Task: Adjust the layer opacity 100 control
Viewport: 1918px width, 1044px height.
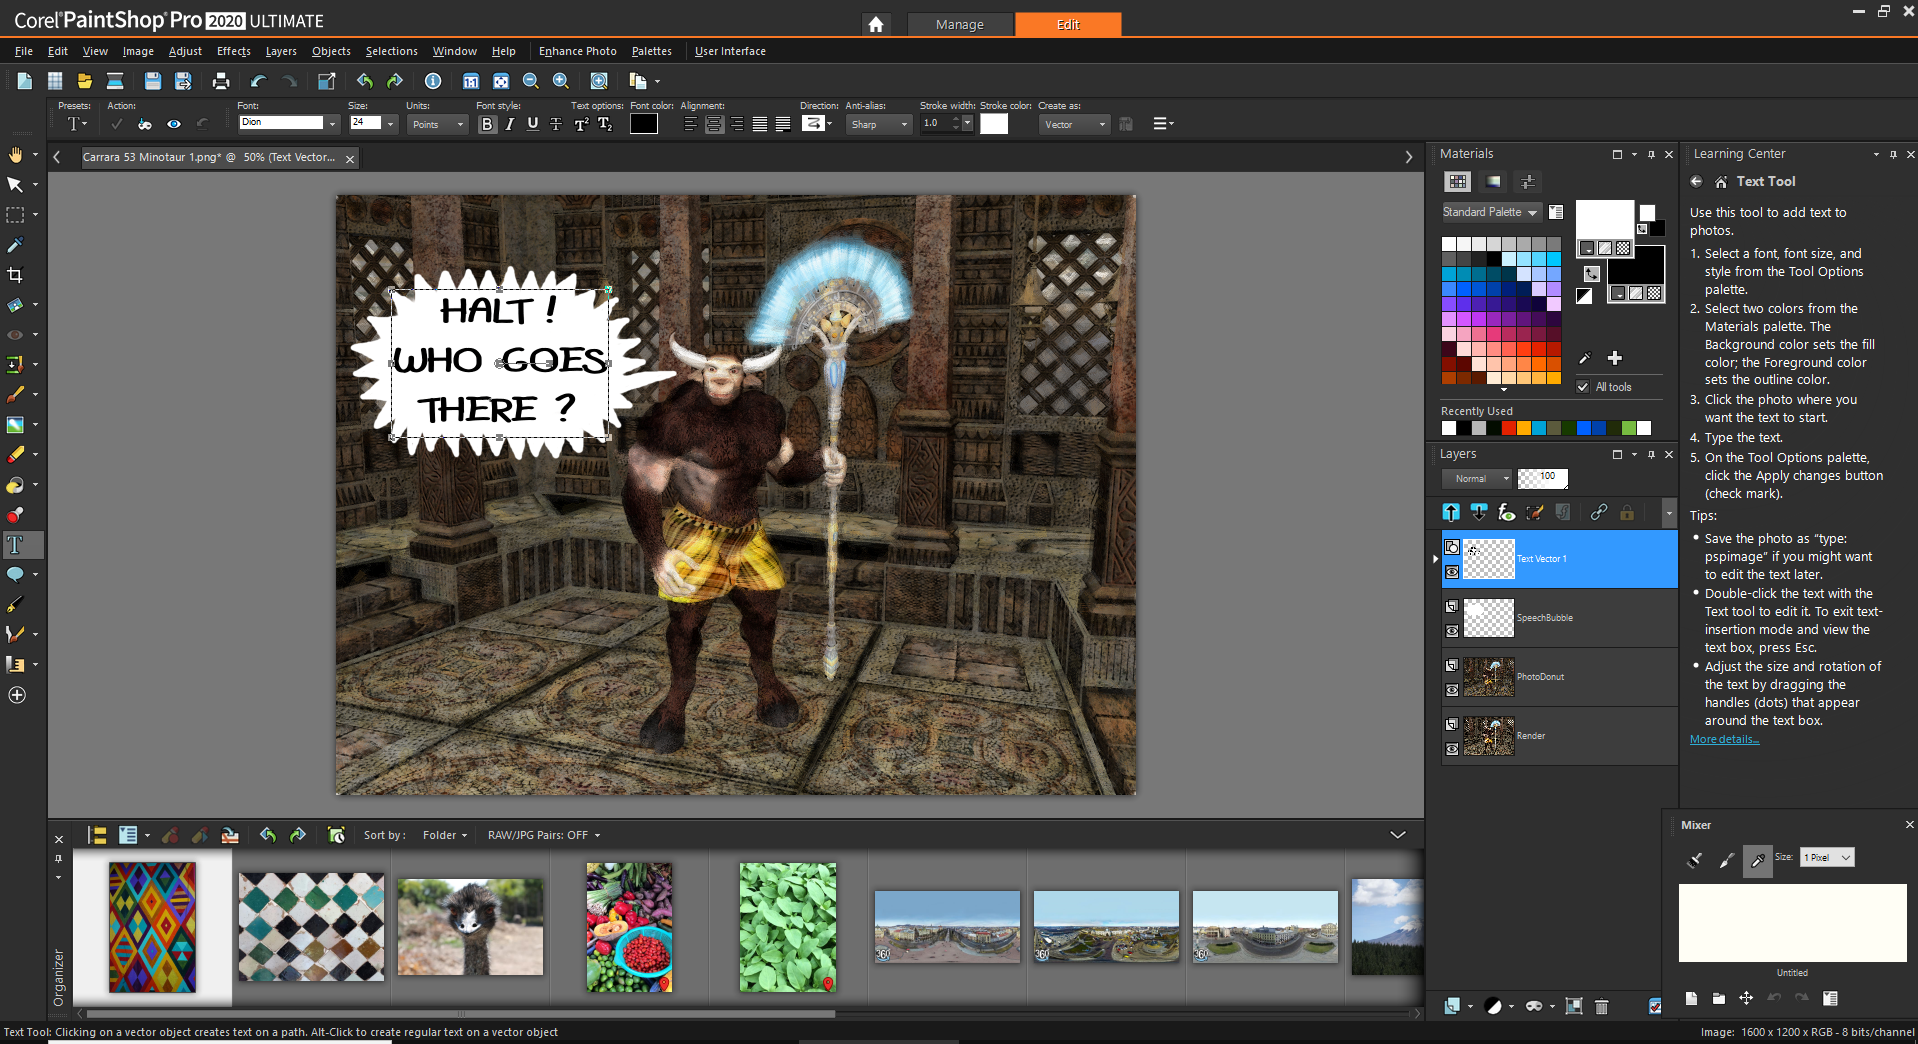Action: coord(1542,478)
